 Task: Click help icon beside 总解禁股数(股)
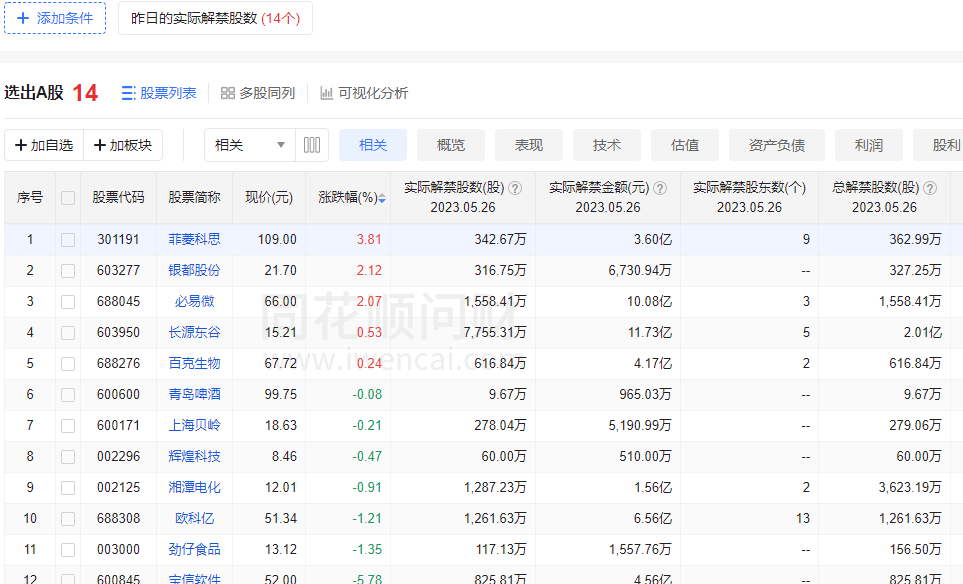click(930, 188)
